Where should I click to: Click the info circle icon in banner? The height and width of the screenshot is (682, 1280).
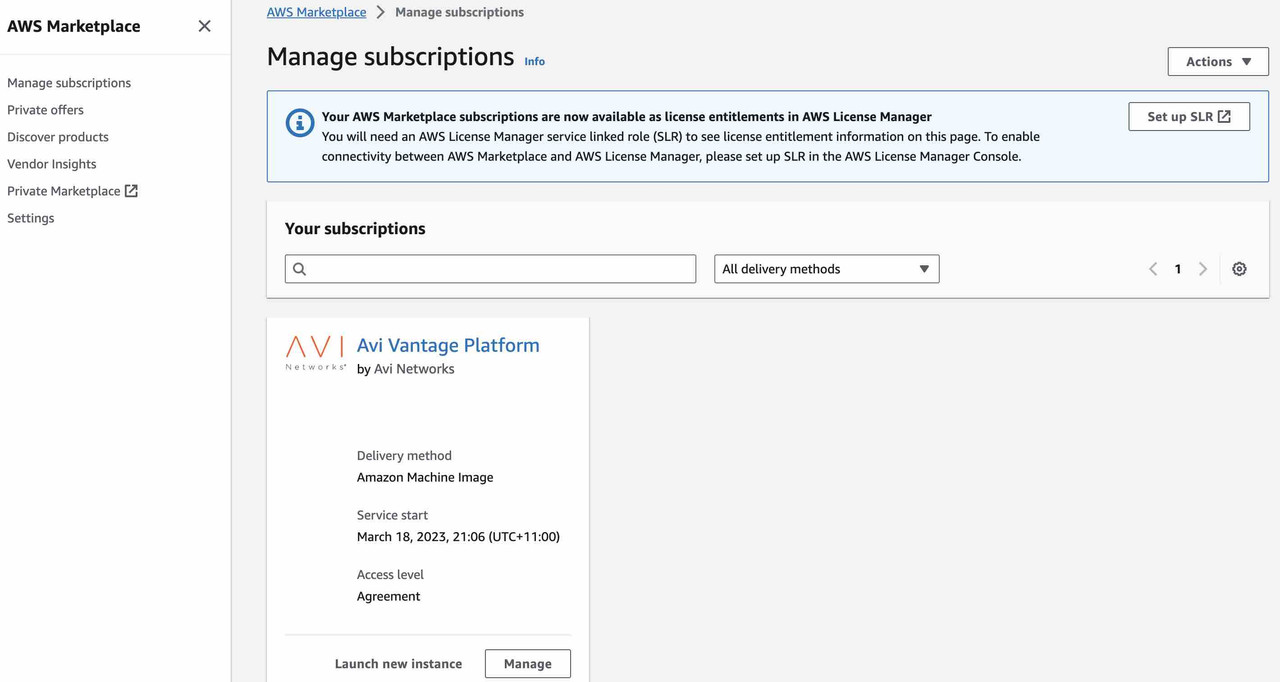[300, 123]
